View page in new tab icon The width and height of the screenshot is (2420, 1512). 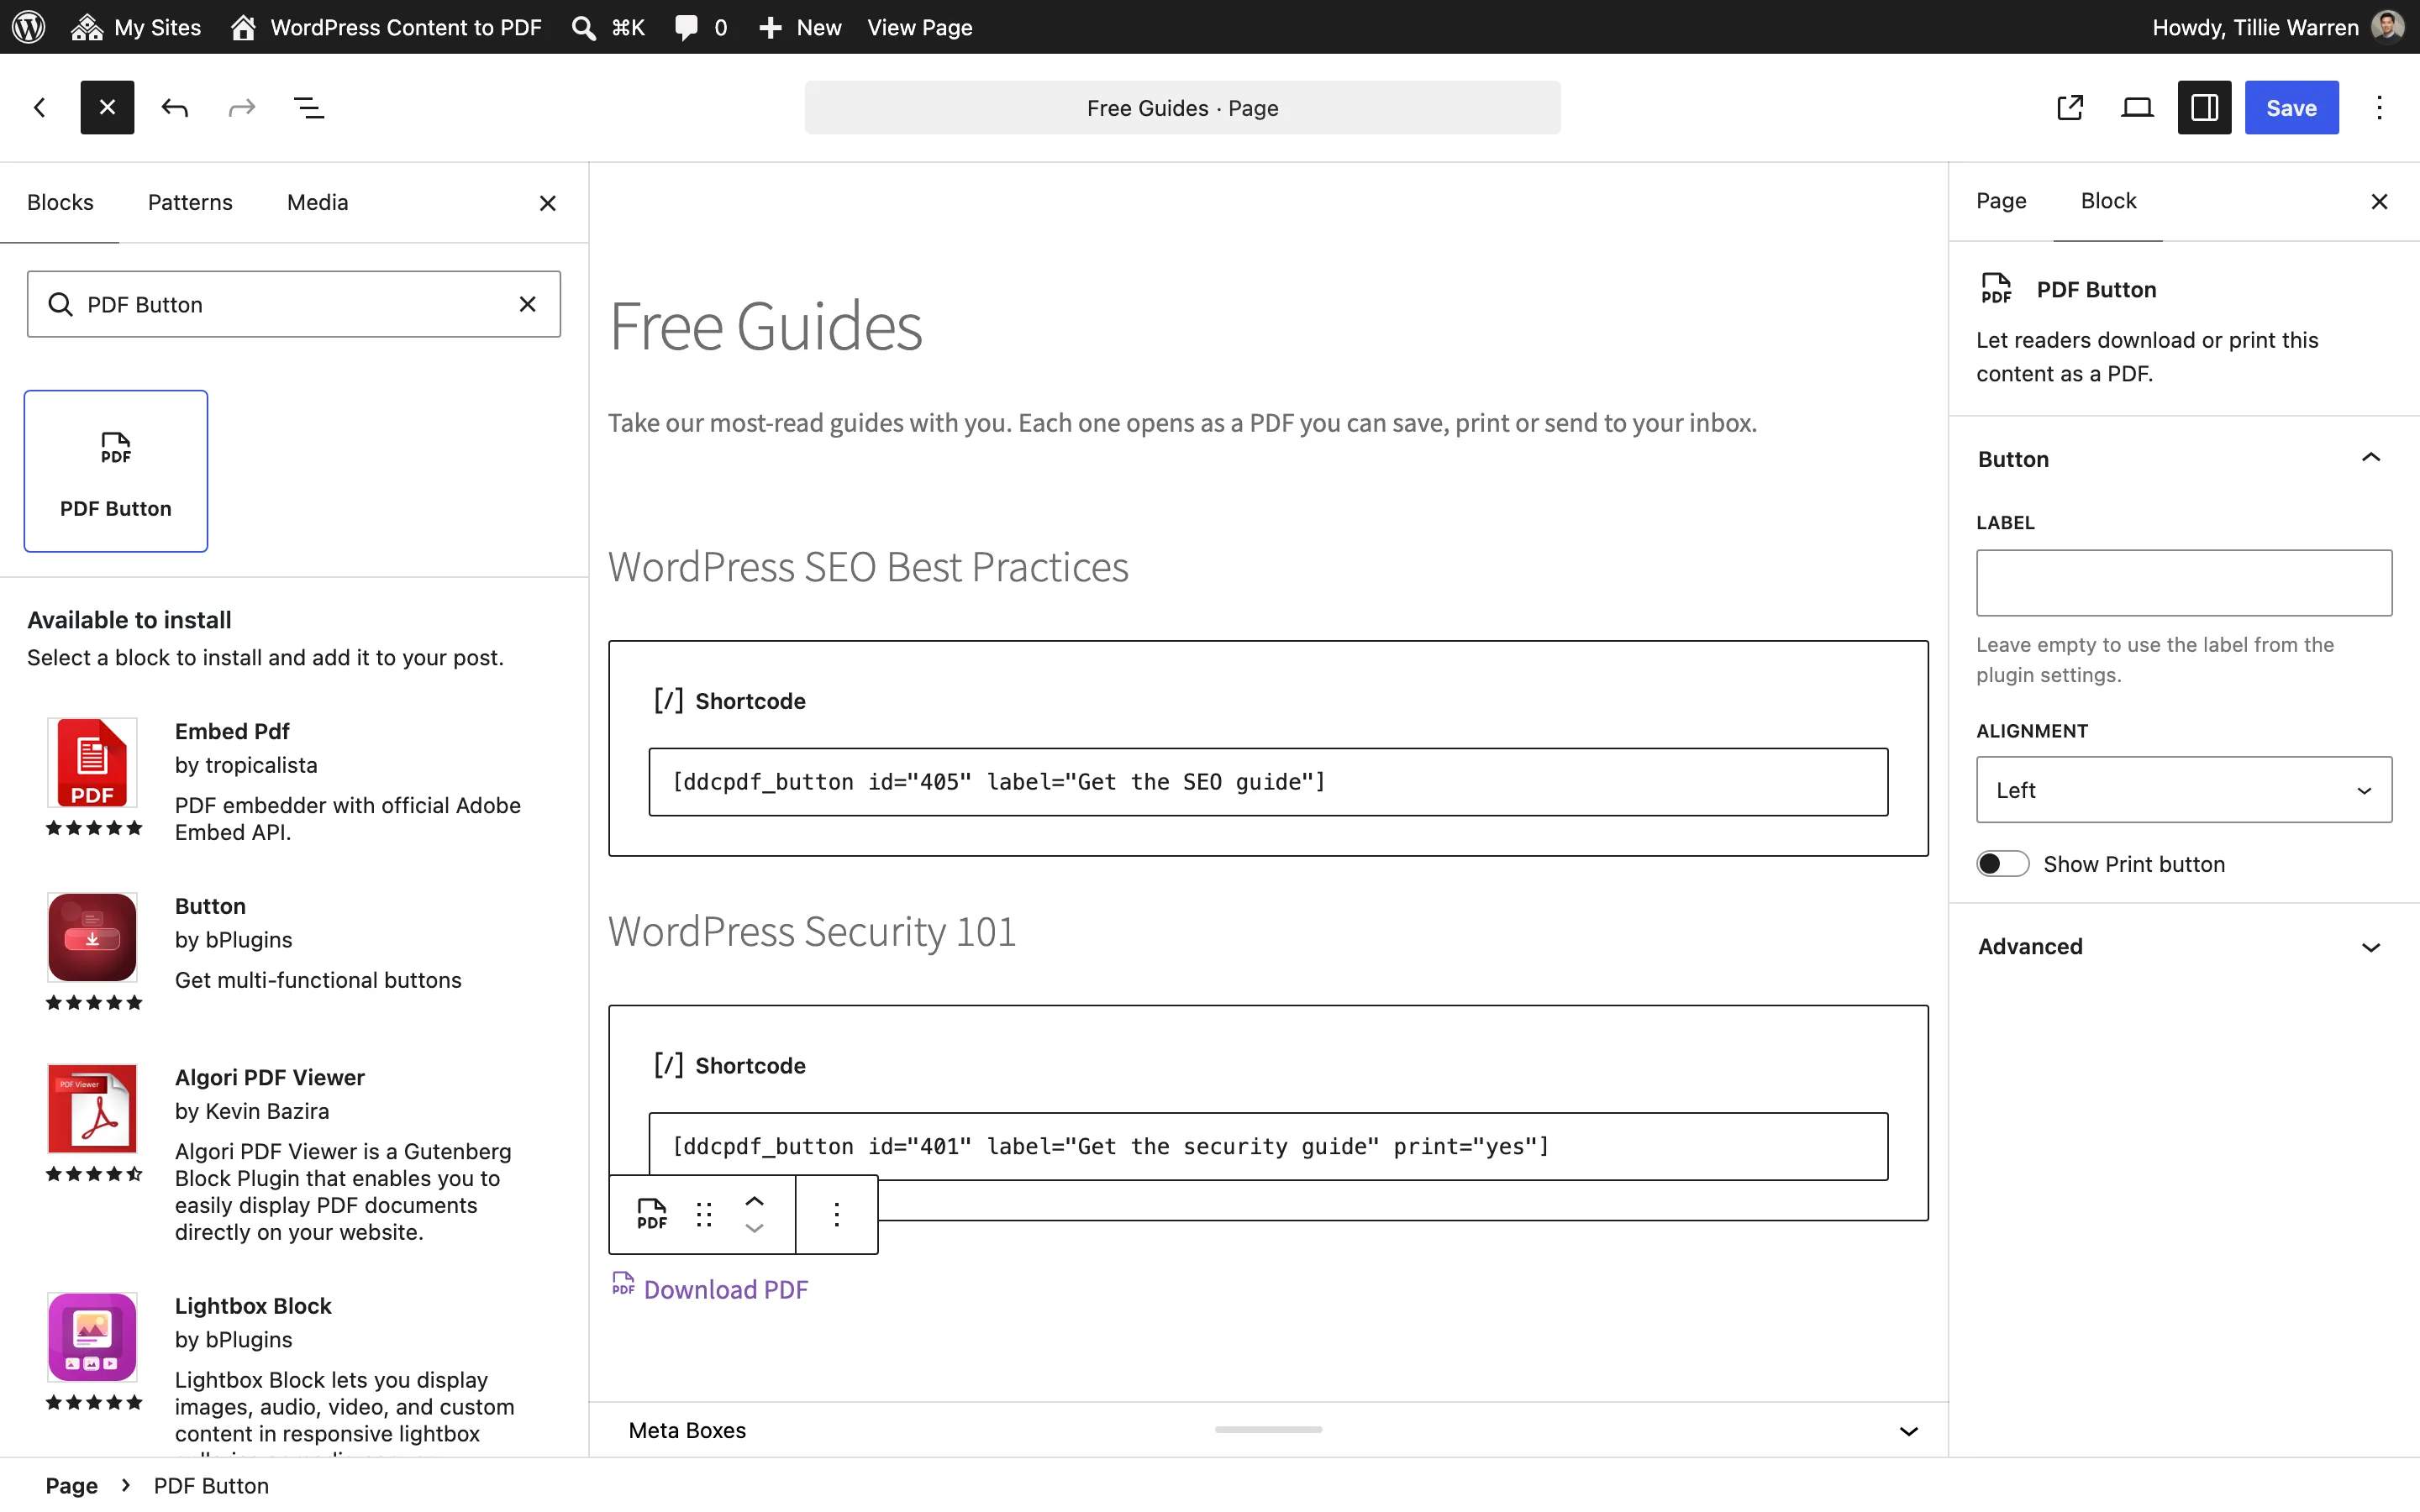(2070, 108)
